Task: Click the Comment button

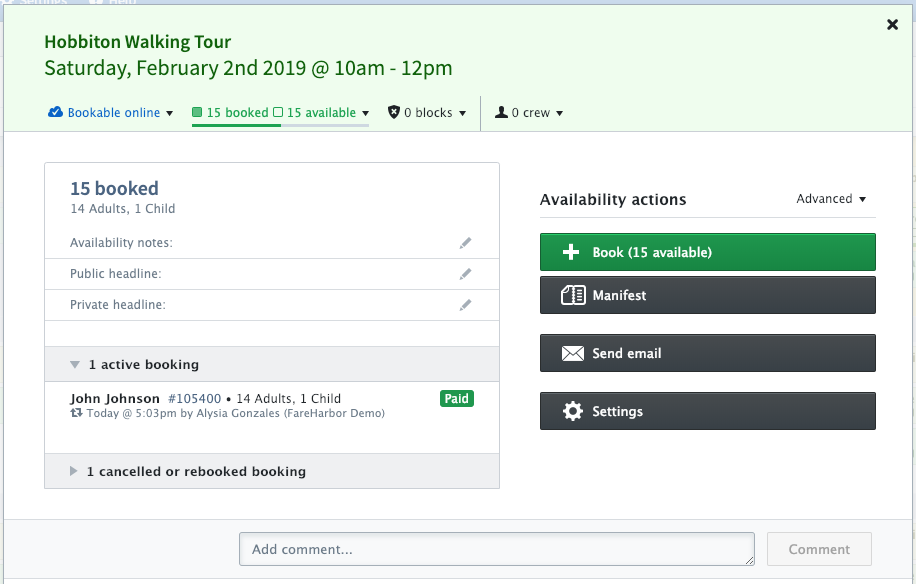Action: (x=818, y=549)
